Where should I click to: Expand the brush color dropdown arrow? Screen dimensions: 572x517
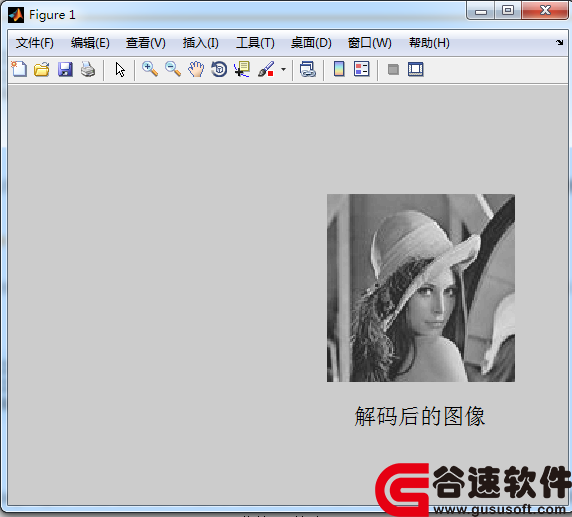tap(283, 69)
